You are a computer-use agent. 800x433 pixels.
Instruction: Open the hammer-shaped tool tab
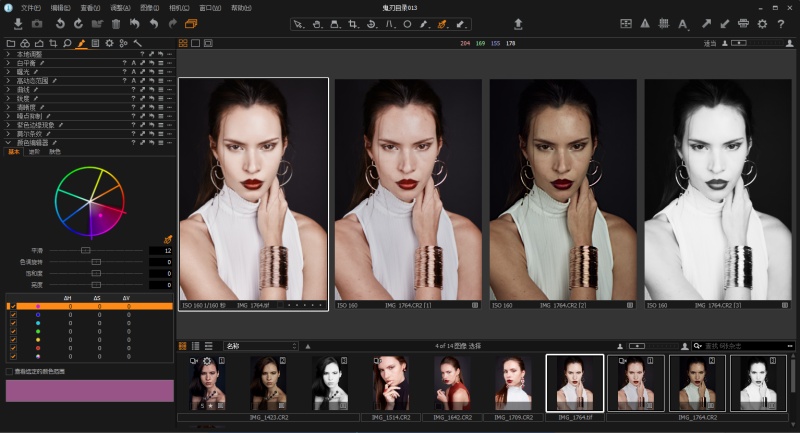click(137, 43)
